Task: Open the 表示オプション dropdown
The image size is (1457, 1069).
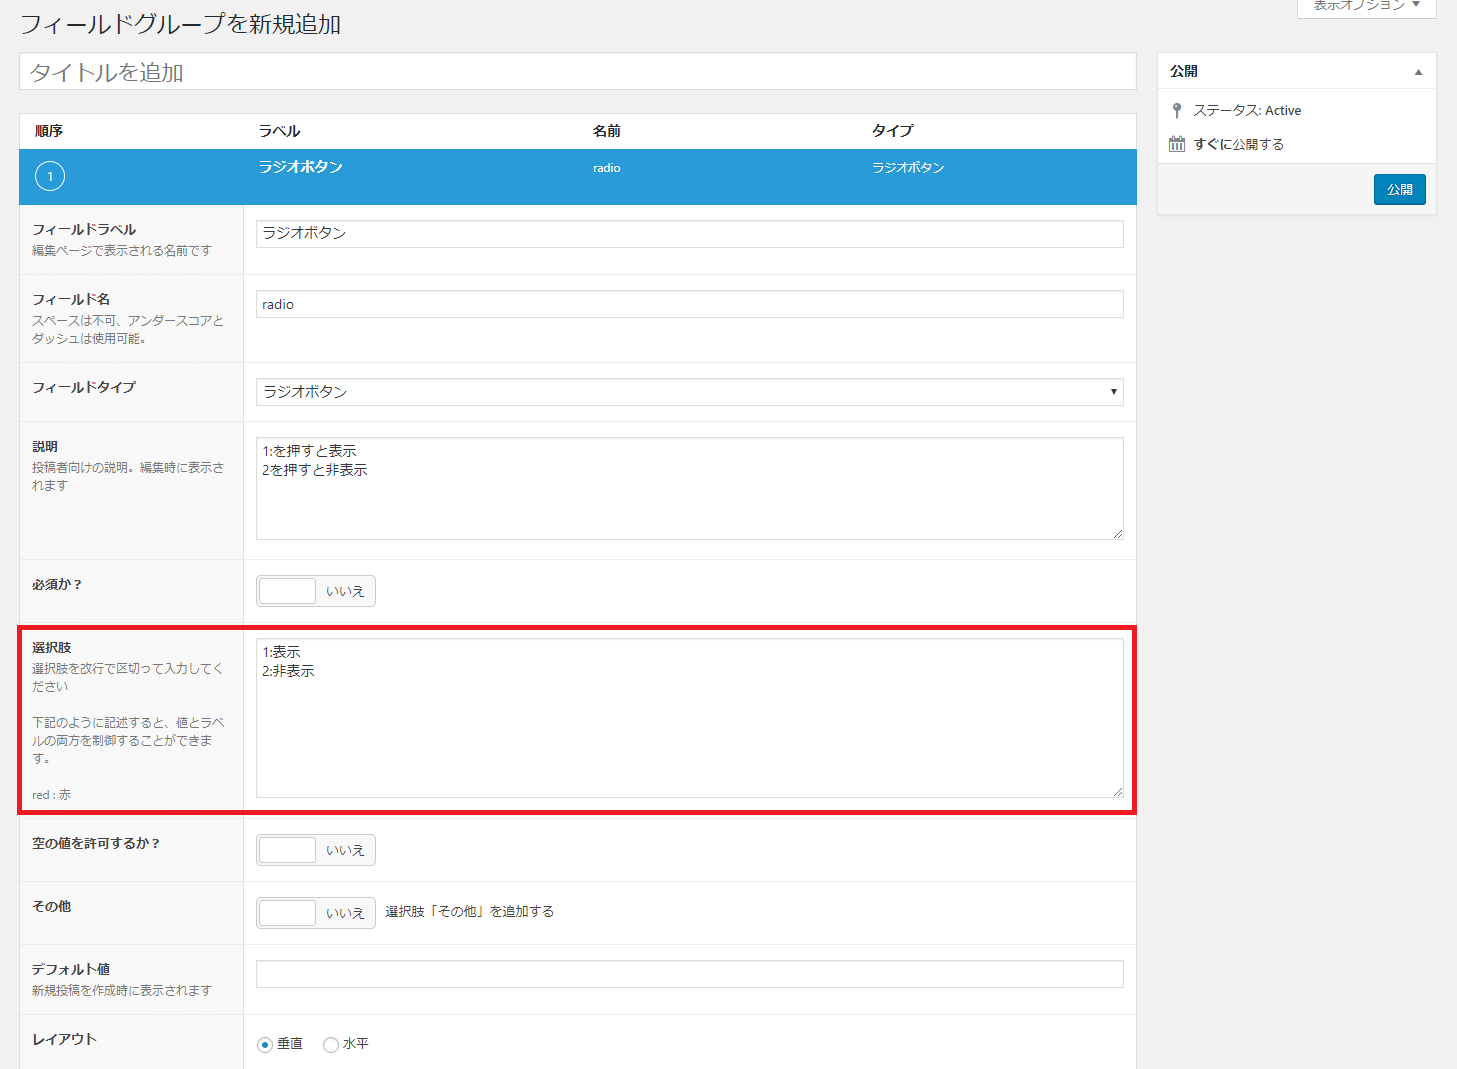Action: coord(1366,6)
